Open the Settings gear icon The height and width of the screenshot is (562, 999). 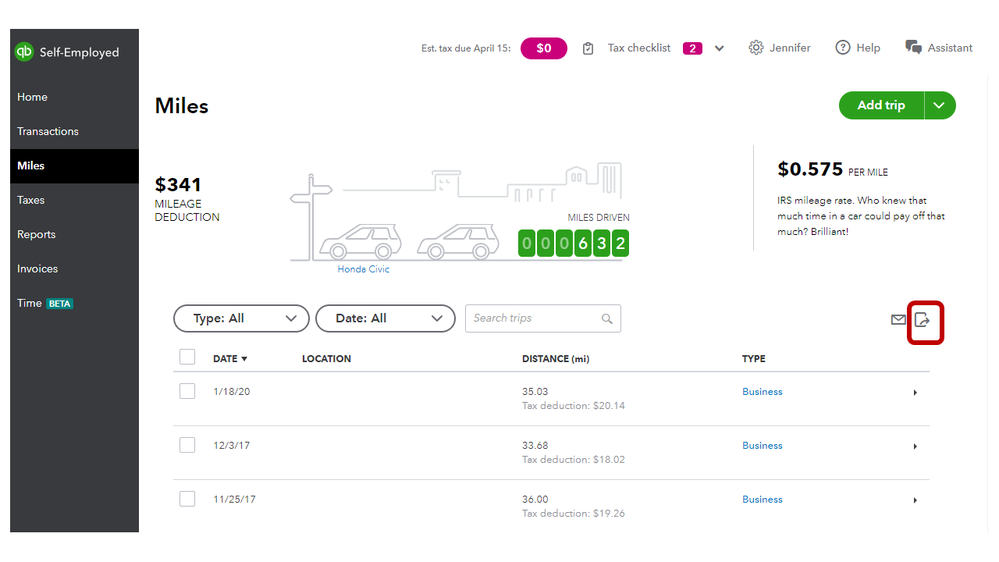756,48
